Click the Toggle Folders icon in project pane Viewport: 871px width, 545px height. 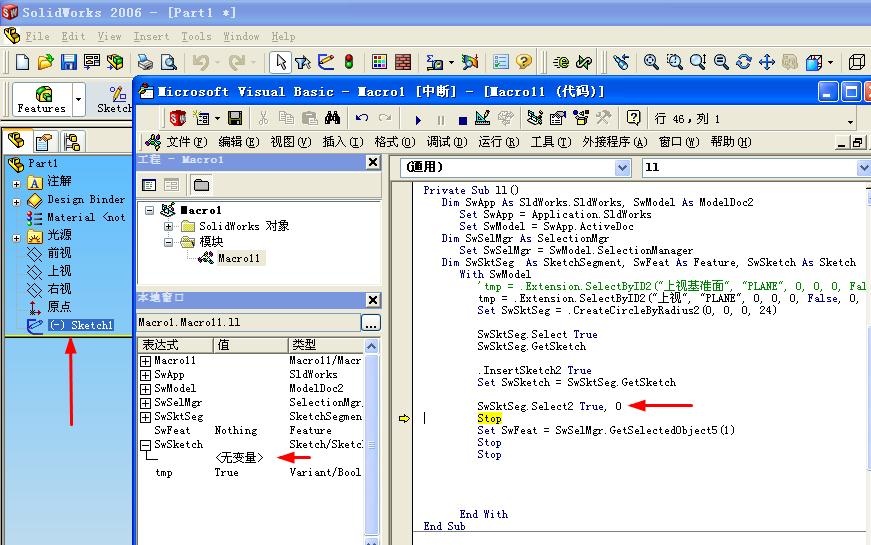202,185
